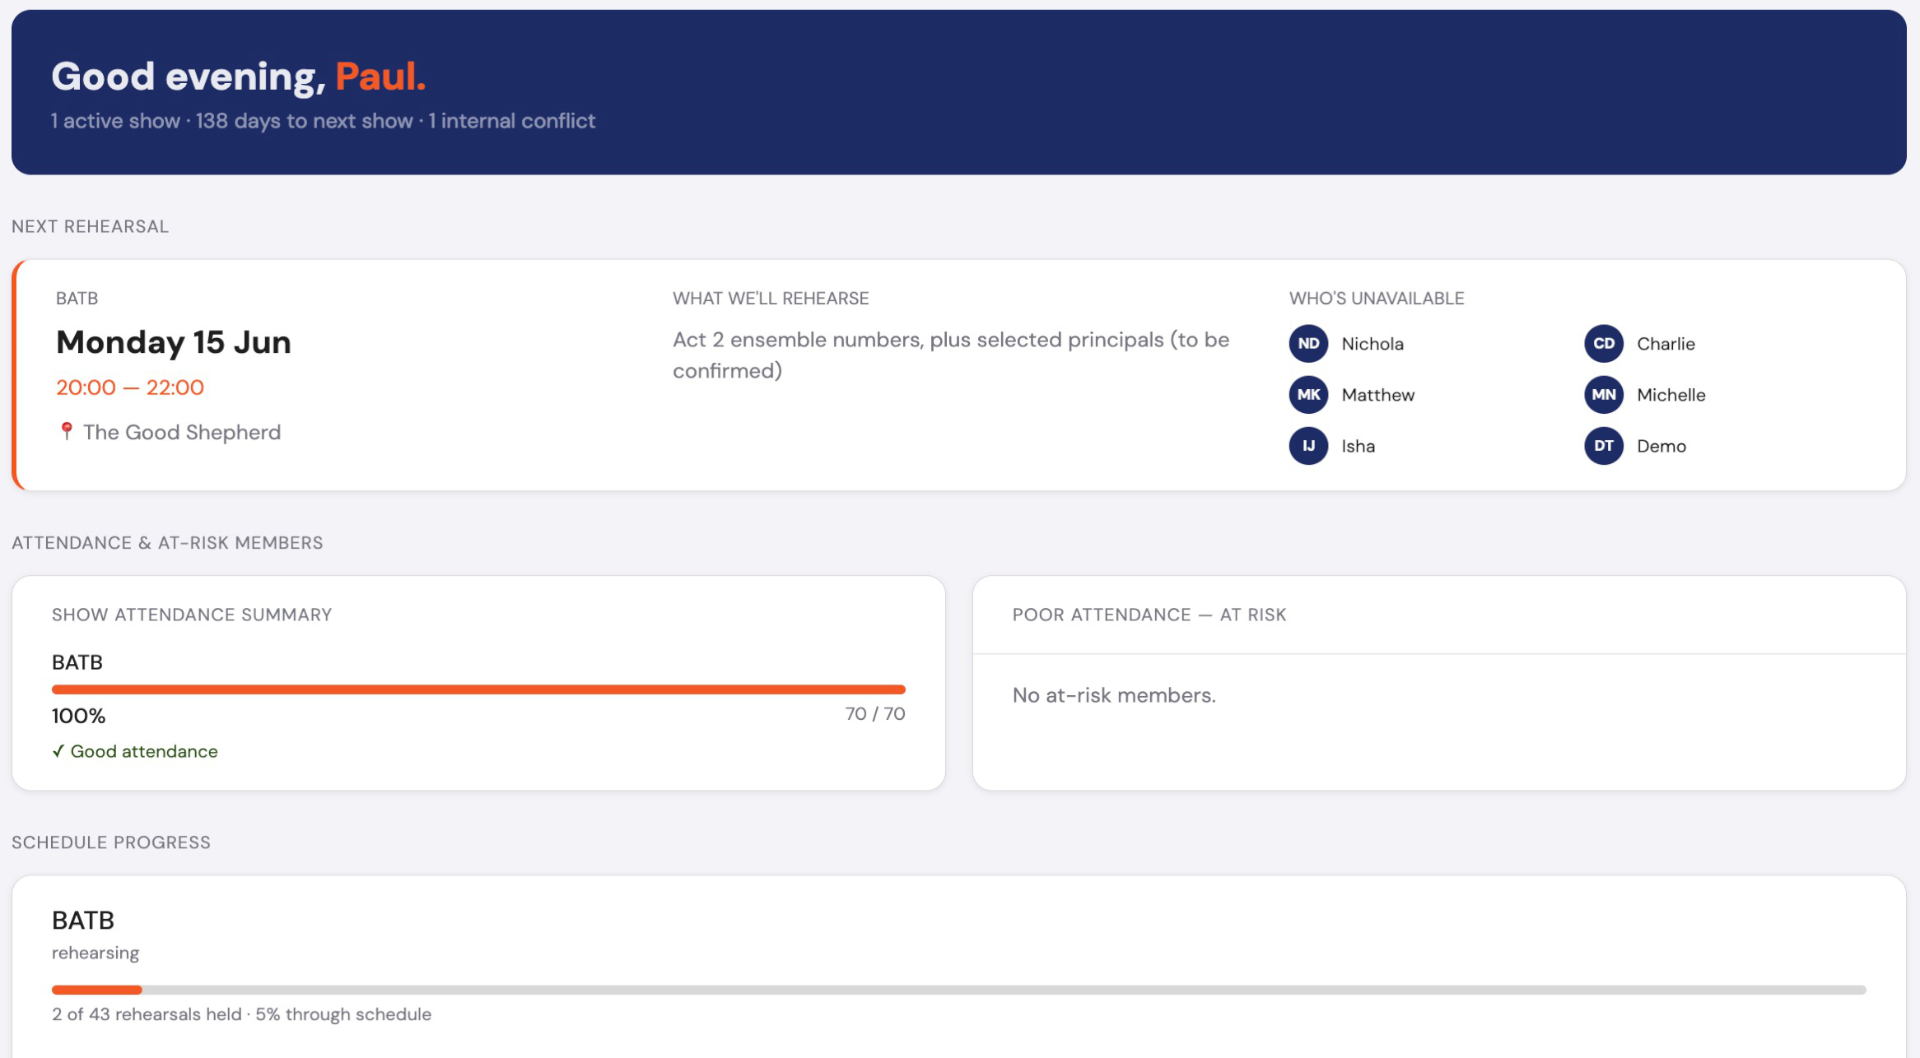Click the MK avatar for Matthew
This screenshot has width=1920, height=1058.
(1308, 394)
